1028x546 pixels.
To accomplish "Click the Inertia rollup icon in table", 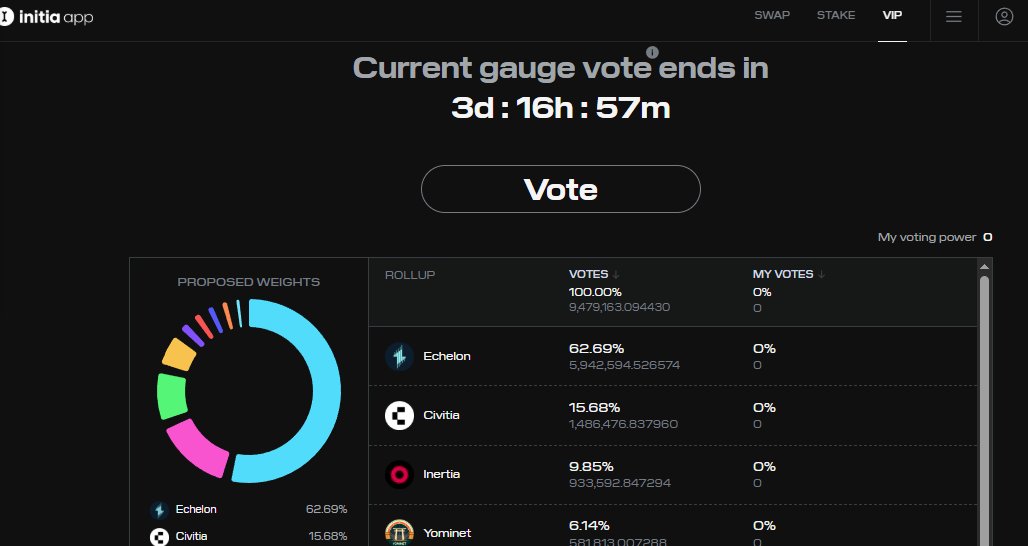I will [399, 474].
